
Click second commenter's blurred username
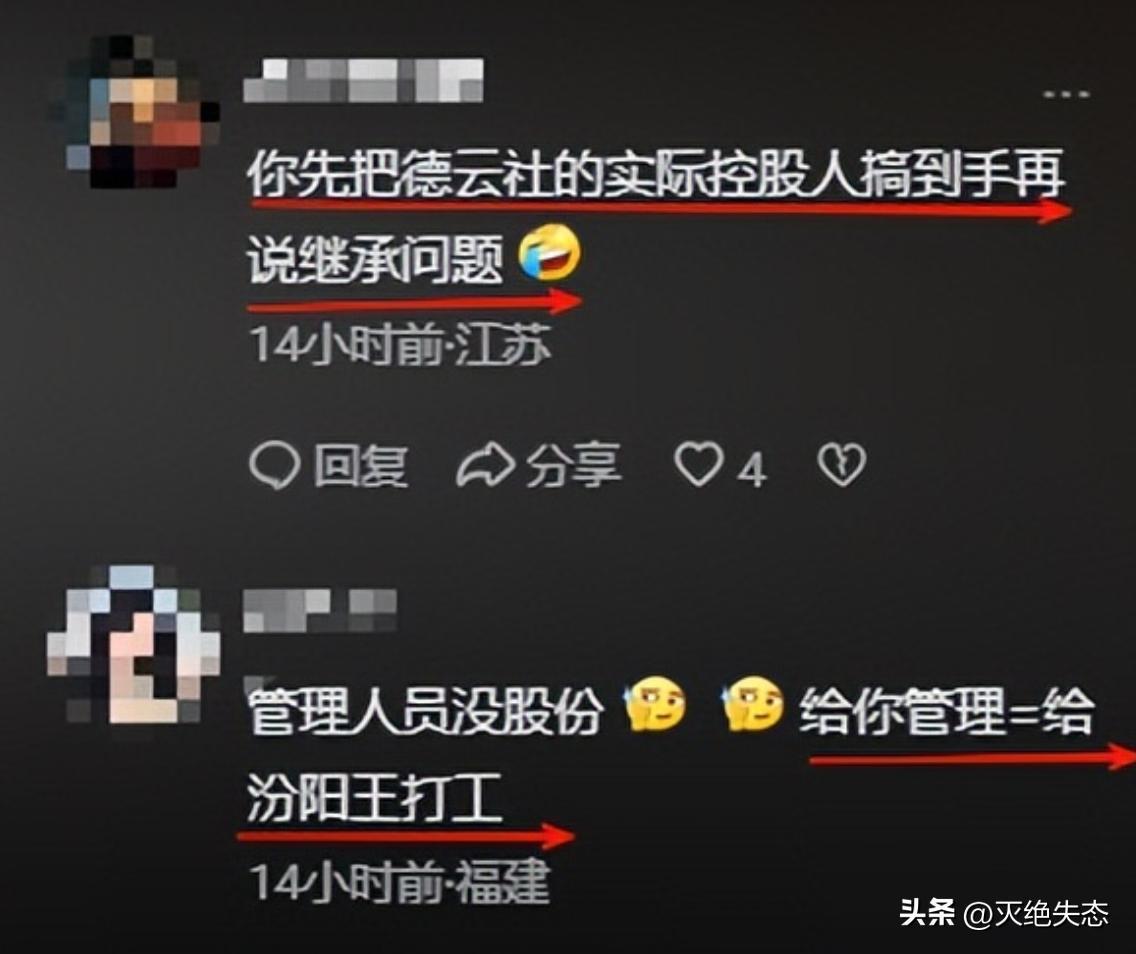[320, 611]
